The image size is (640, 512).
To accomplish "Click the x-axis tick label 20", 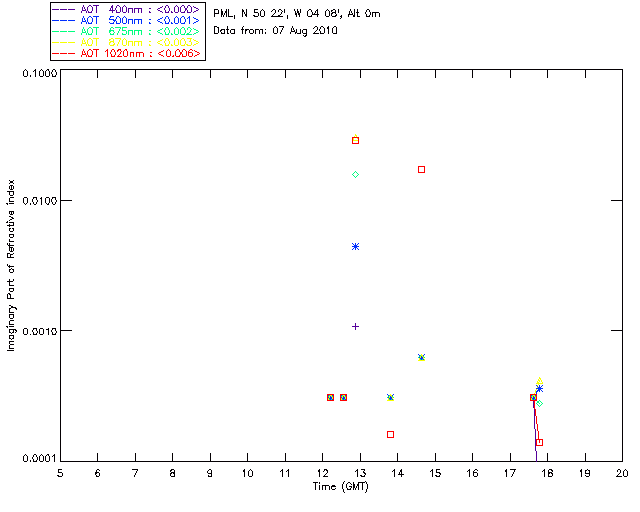I will 622,473.
